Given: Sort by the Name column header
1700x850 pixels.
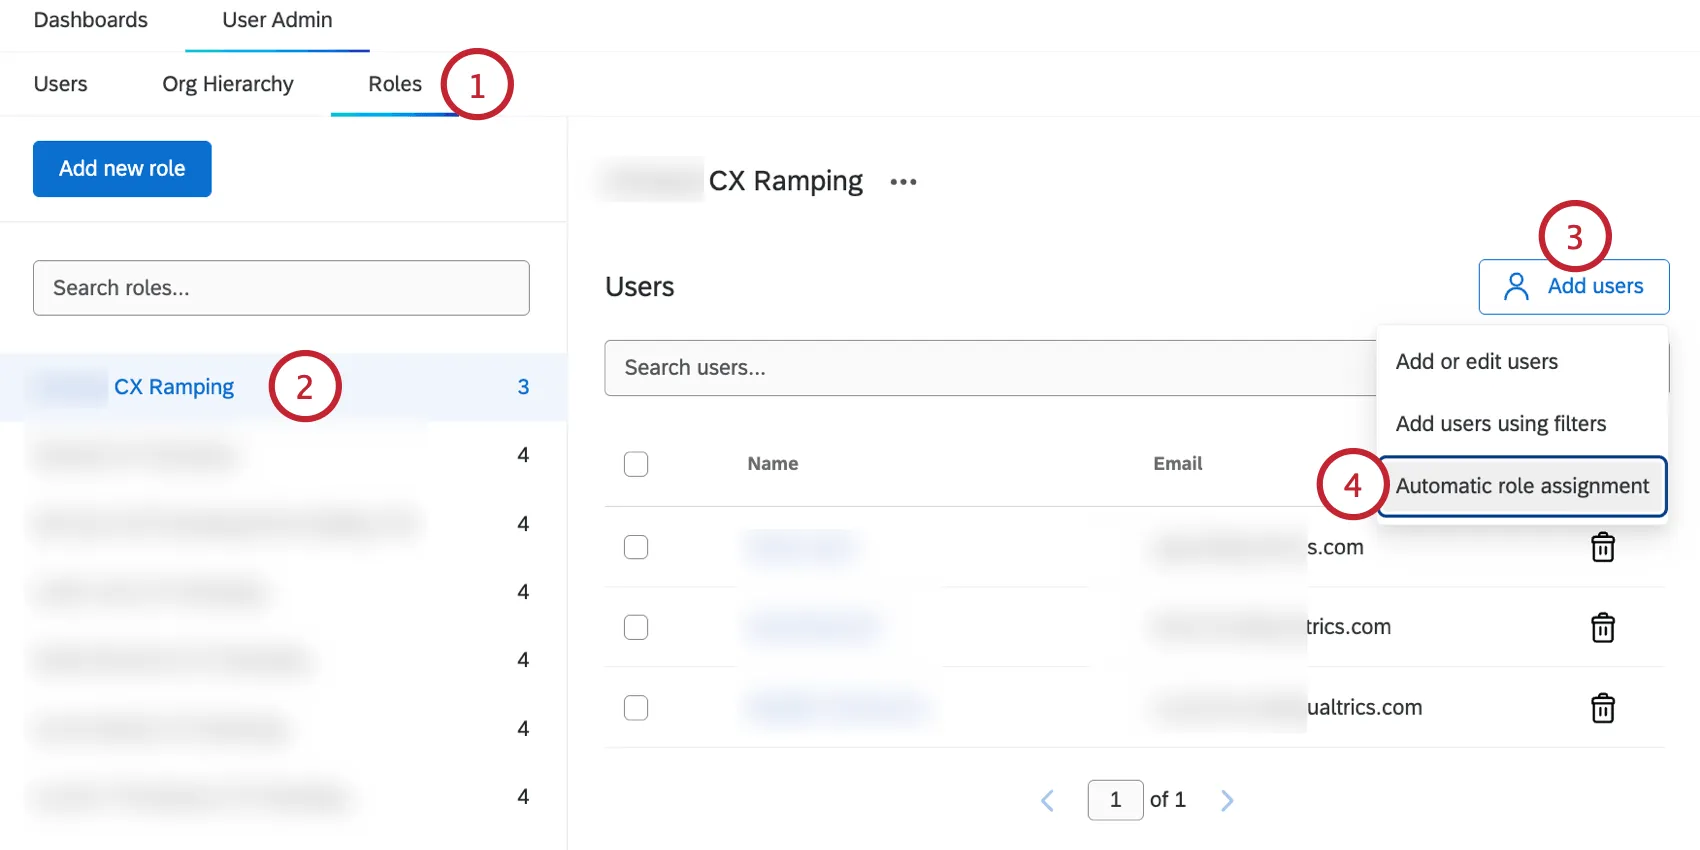Looking at the screenshot, I should (x=773, y=464).
